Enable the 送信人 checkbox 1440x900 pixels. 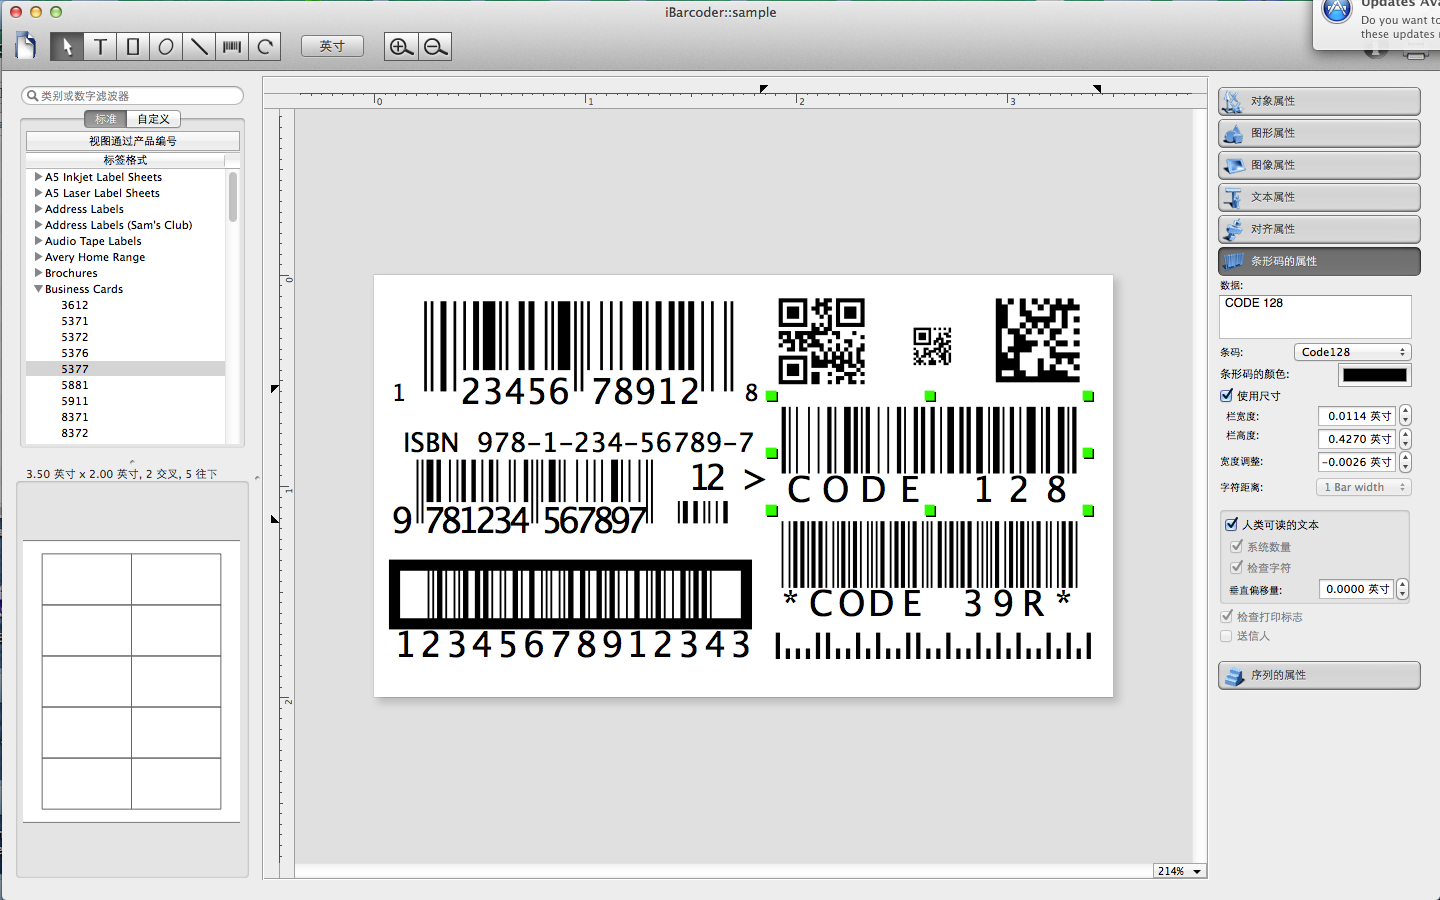(x=1227, y=635)
